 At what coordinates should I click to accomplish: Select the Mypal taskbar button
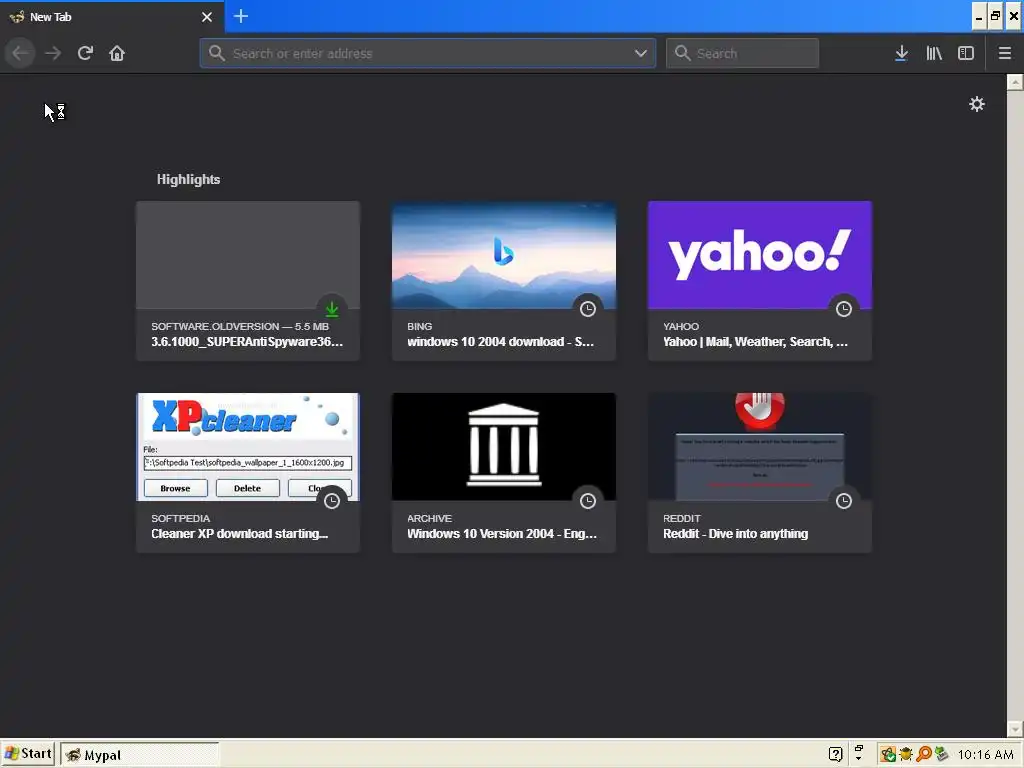140,754
